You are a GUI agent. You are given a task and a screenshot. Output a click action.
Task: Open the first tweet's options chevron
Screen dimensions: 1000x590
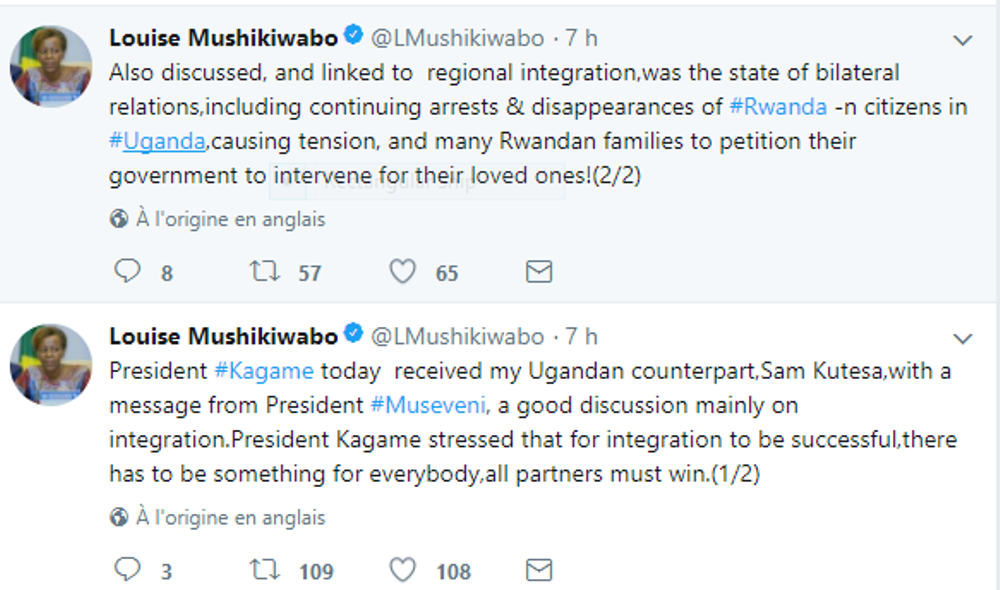pyautogui.click(x=962, y=41)
